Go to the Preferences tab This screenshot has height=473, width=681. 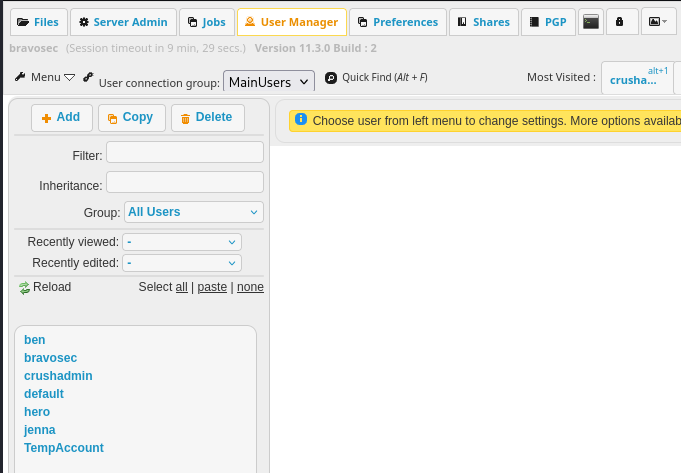[x=397, y=22]
